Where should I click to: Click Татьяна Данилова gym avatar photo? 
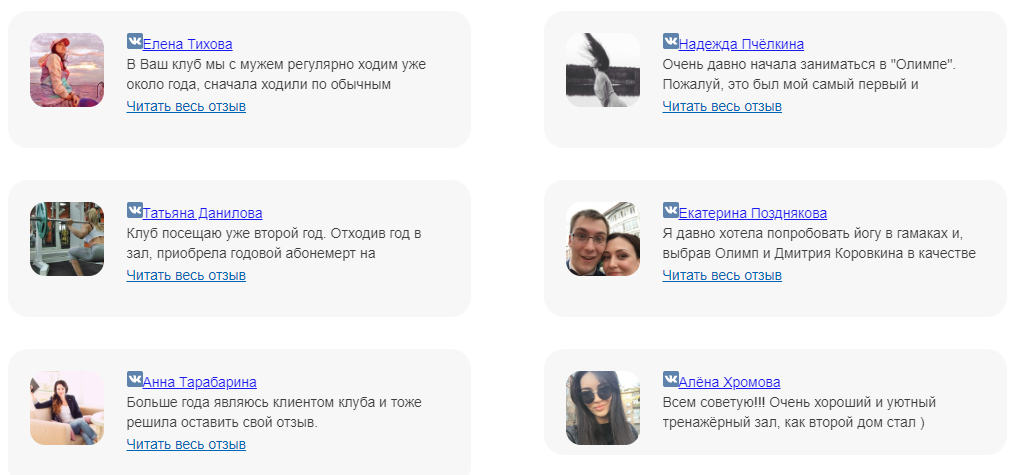(67, 239)
